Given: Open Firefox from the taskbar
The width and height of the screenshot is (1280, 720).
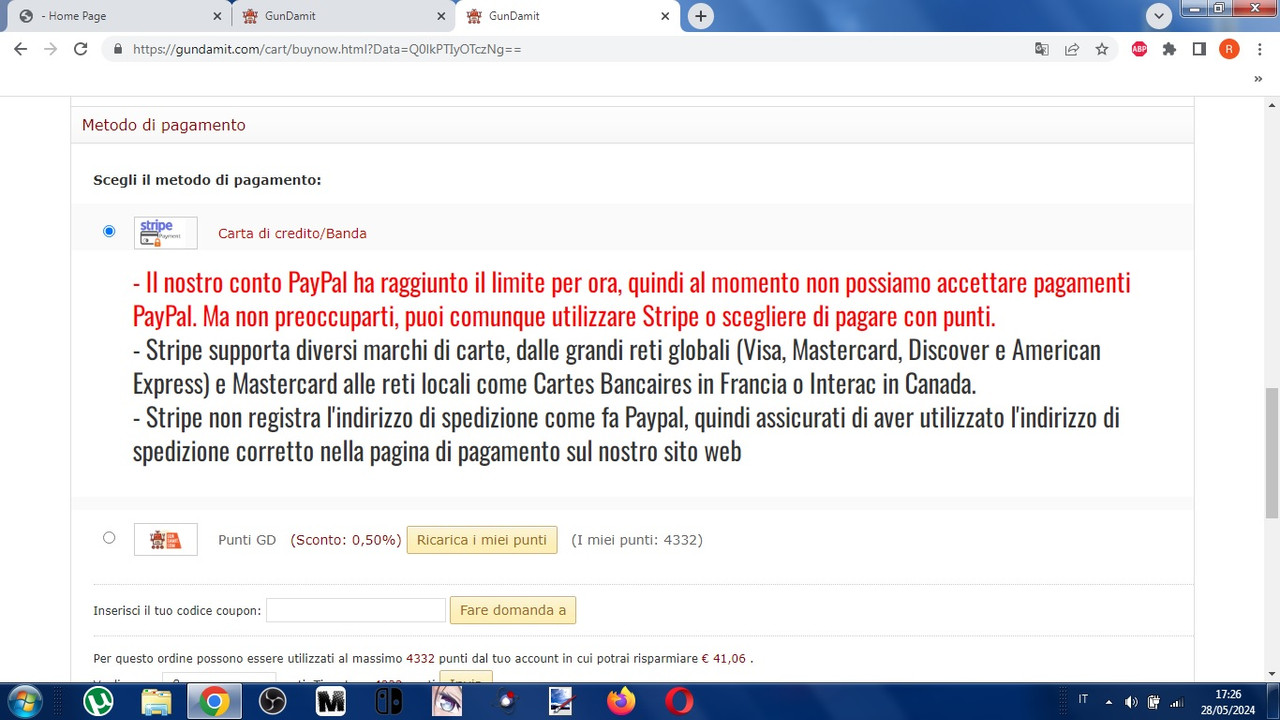Looking at the screenshot, I should (x=621, y=701).
